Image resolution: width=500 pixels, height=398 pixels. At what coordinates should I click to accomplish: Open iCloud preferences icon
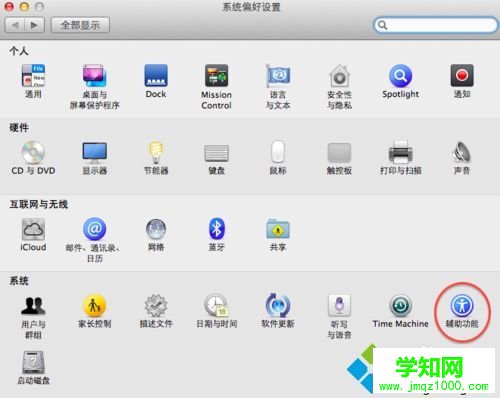point(33,229)
